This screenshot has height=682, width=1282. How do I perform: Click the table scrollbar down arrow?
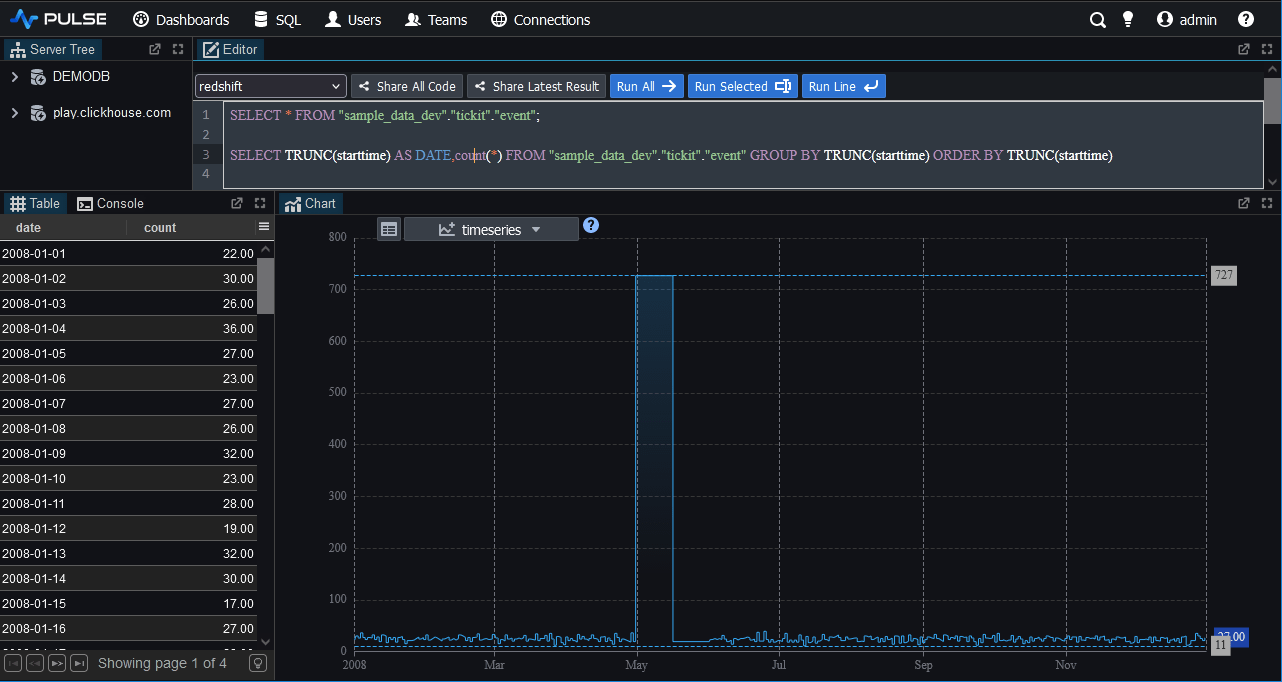[x=265, y=642]
